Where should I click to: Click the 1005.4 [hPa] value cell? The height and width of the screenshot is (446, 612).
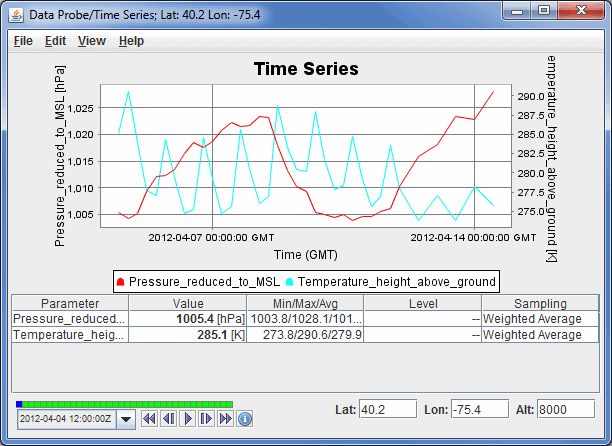[188, 319]
